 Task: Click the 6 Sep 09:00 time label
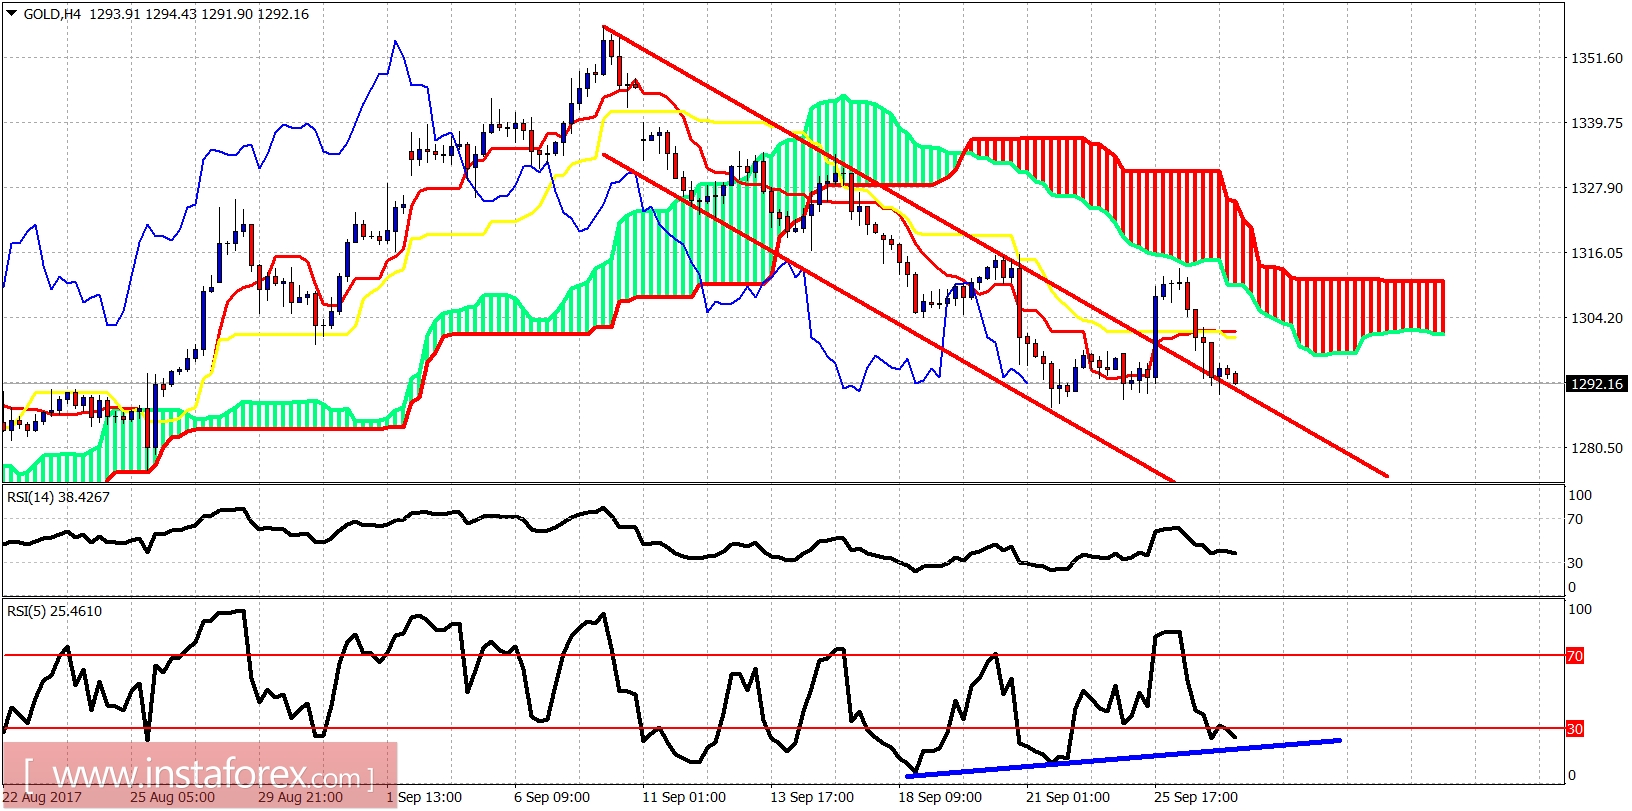coord(552,797)
